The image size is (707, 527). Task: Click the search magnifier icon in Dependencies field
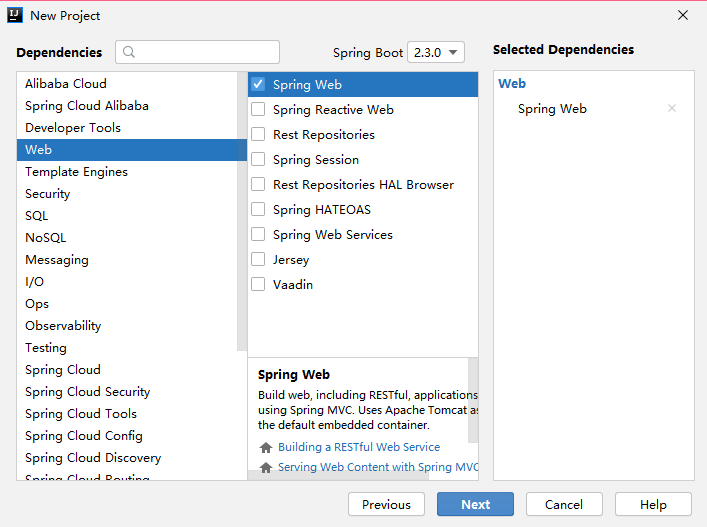coord(129,52)
